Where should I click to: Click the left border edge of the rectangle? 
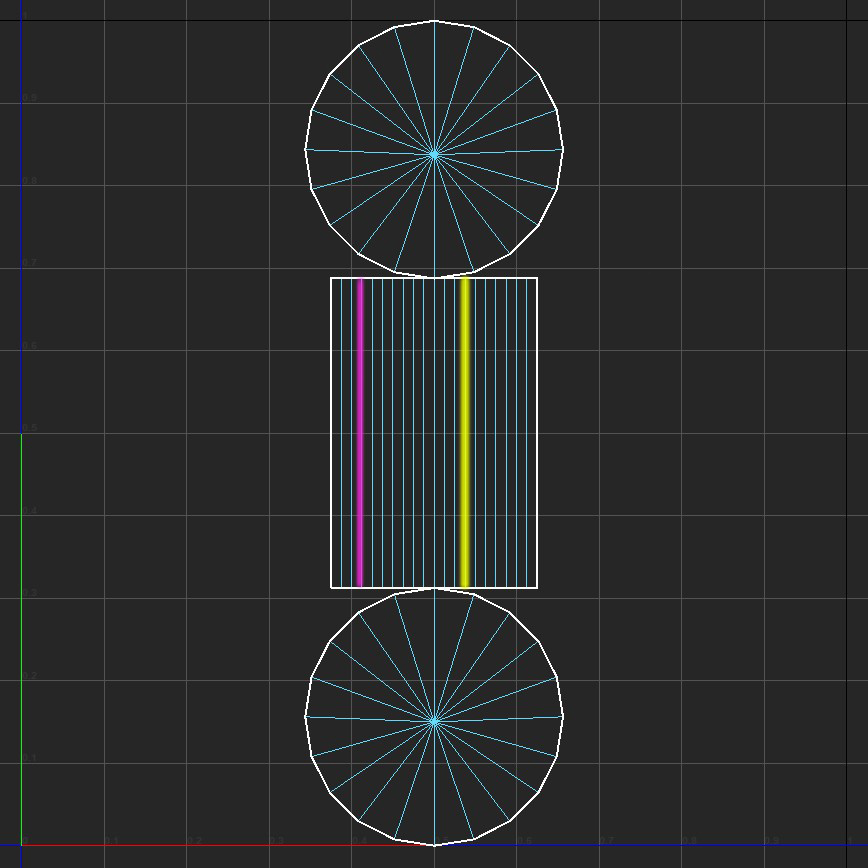331,432
